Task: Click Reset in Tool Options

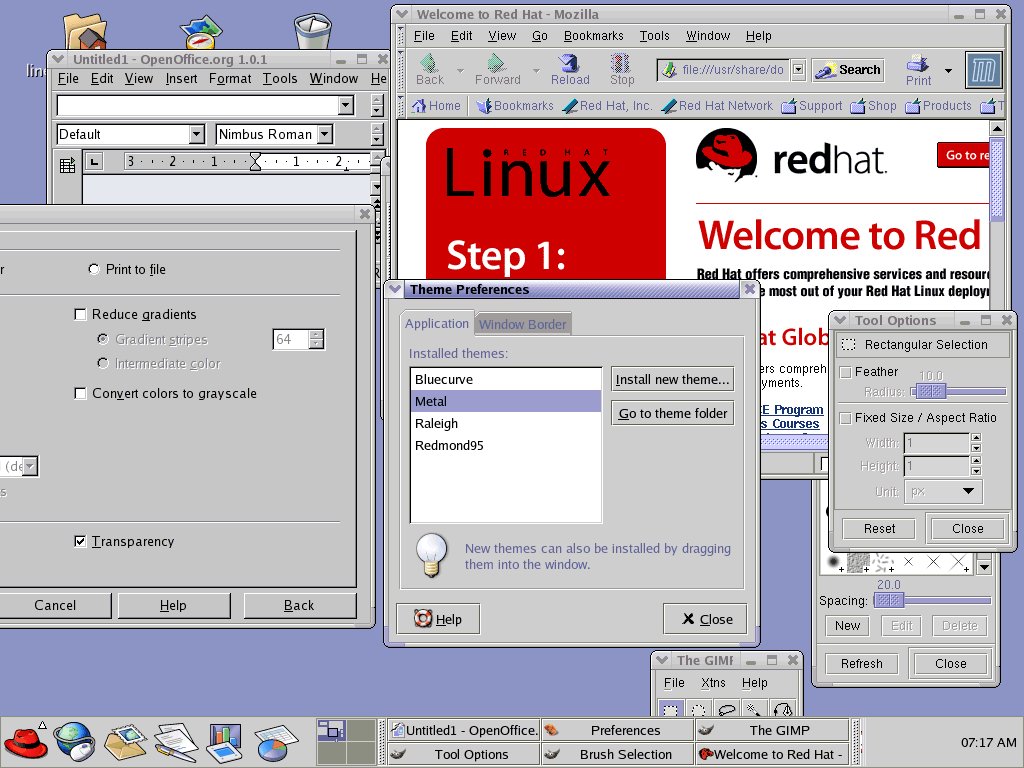Action: click(879, 528)
